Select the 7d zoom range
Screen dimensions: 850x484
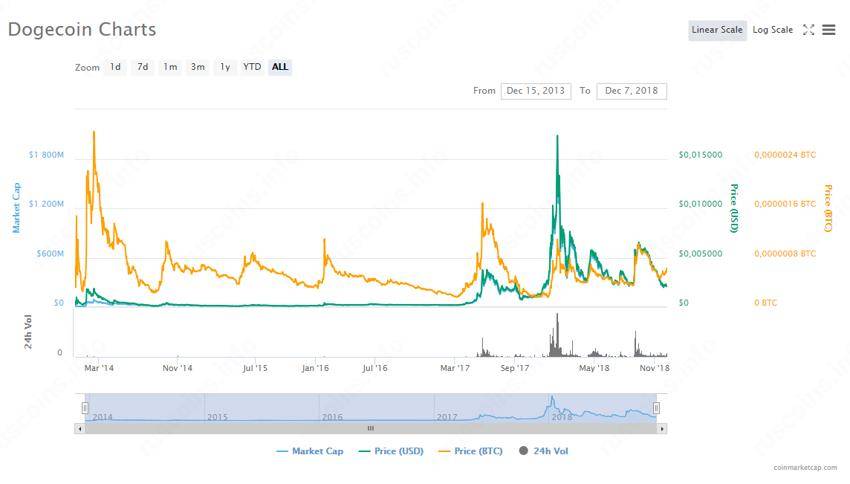point(143,67)
